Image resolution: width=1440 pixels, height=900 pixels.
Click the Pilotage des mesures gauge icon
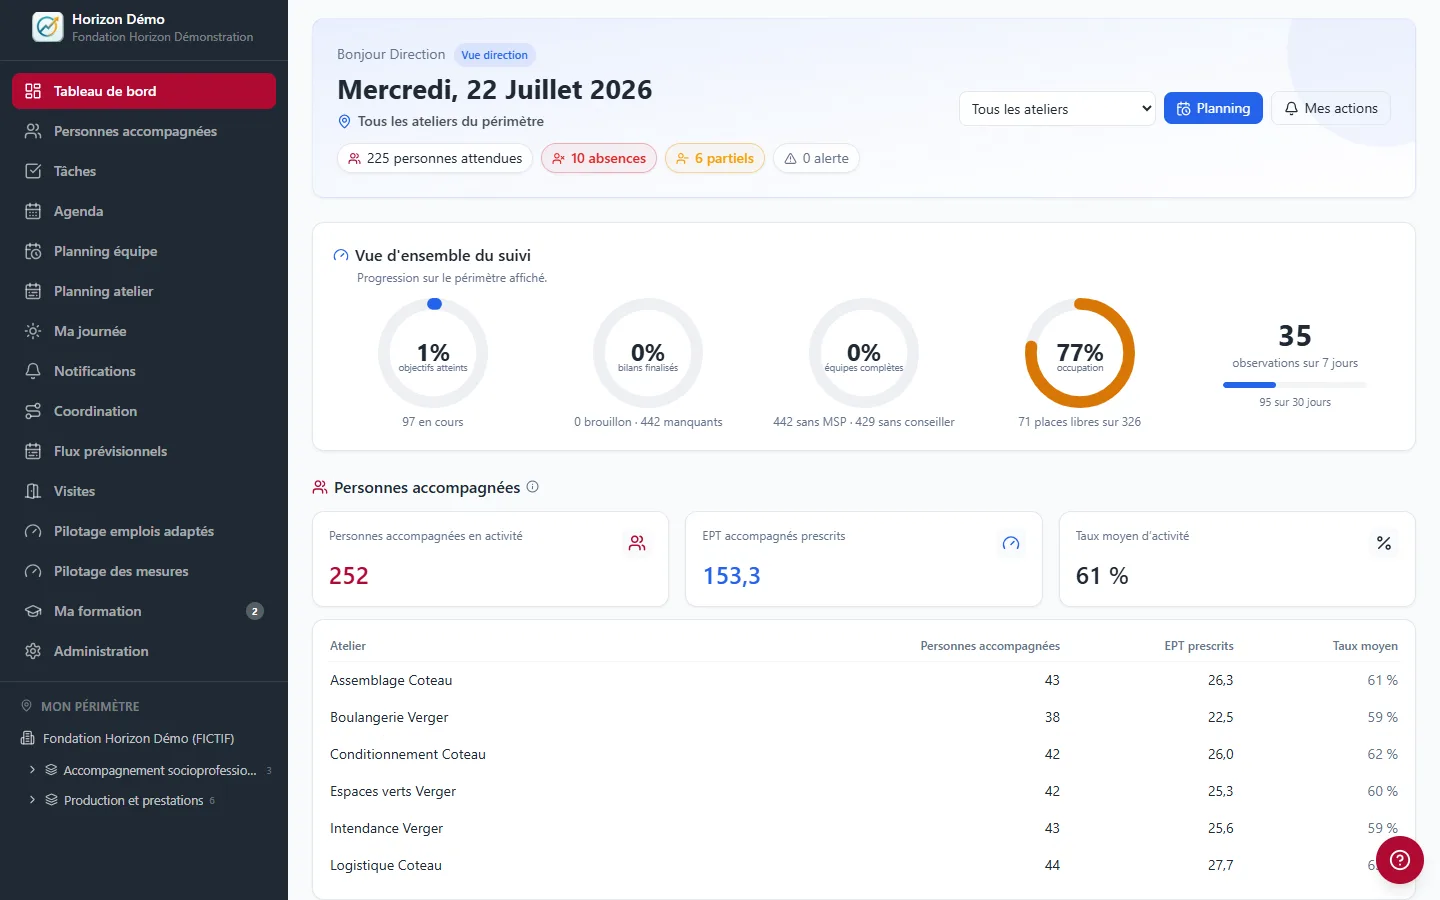33,571
